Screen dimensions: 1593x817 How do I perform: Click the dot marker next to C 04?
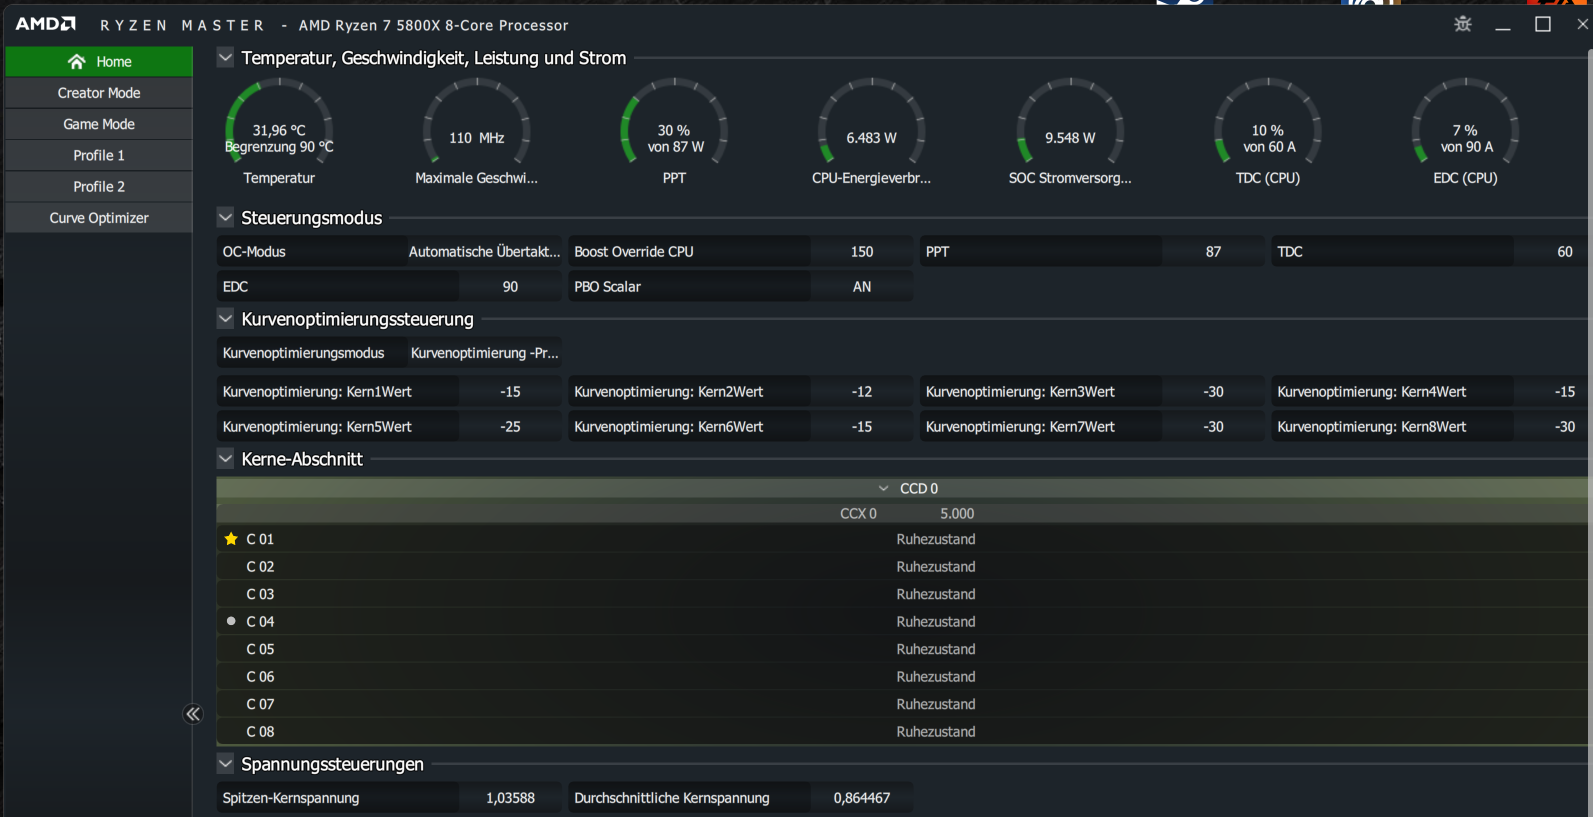[x=231, y=621]
